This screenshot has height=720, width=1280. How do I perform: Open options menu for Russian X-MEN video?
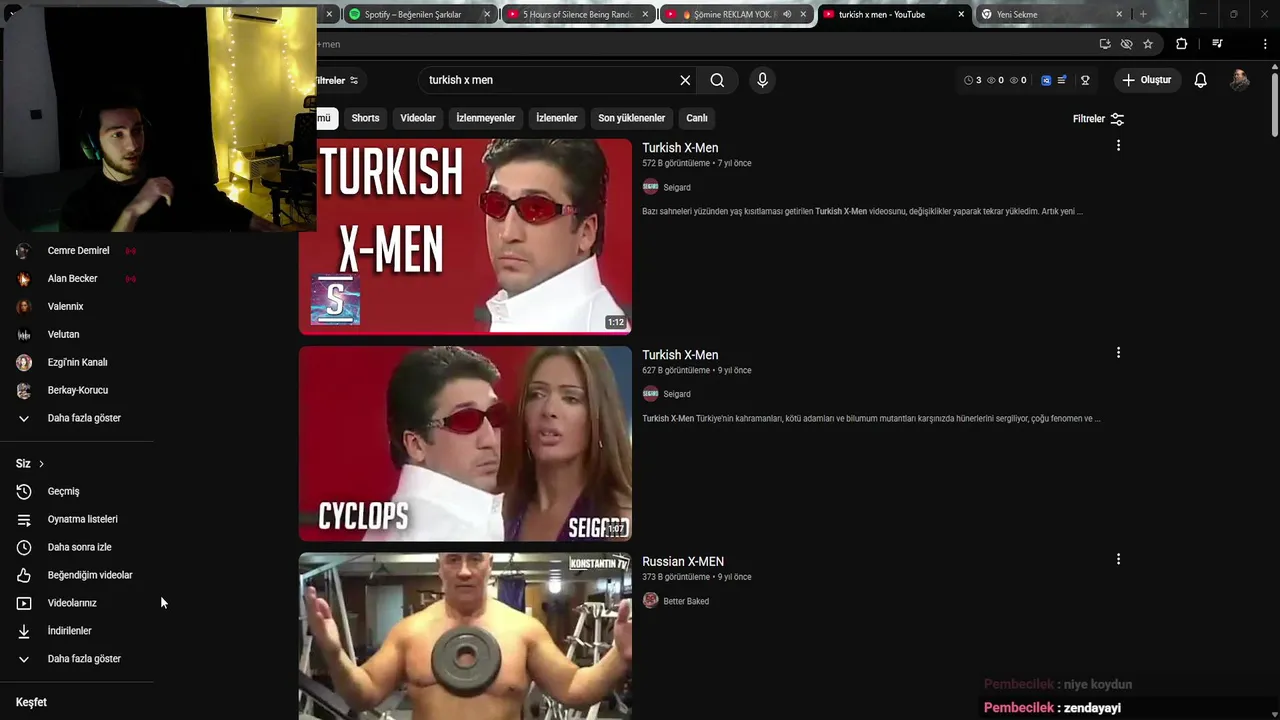pyautogui.click(x=1118, y=560)
